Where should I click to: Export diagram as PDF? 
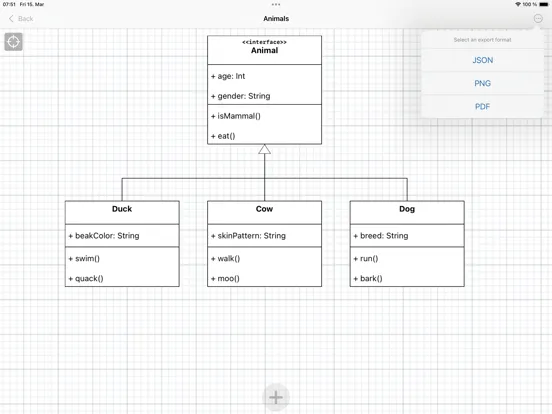pyautogui.click(x=482, y=107)
